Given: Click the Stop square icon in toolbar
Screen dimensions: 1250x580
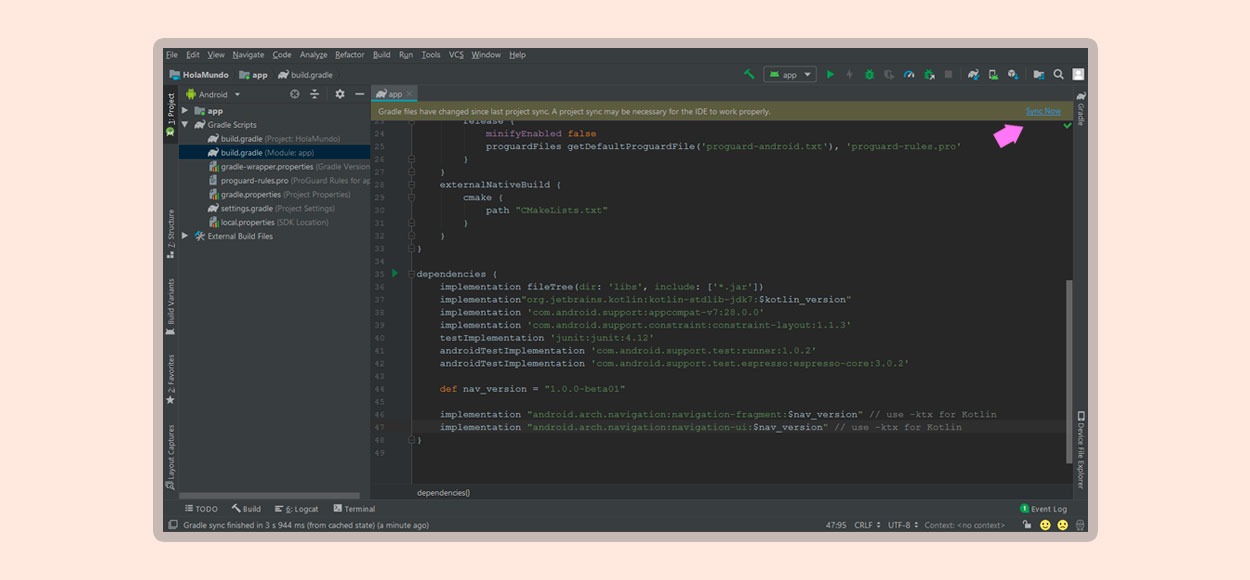Looking at the screenshot, I should pos(948,74).
